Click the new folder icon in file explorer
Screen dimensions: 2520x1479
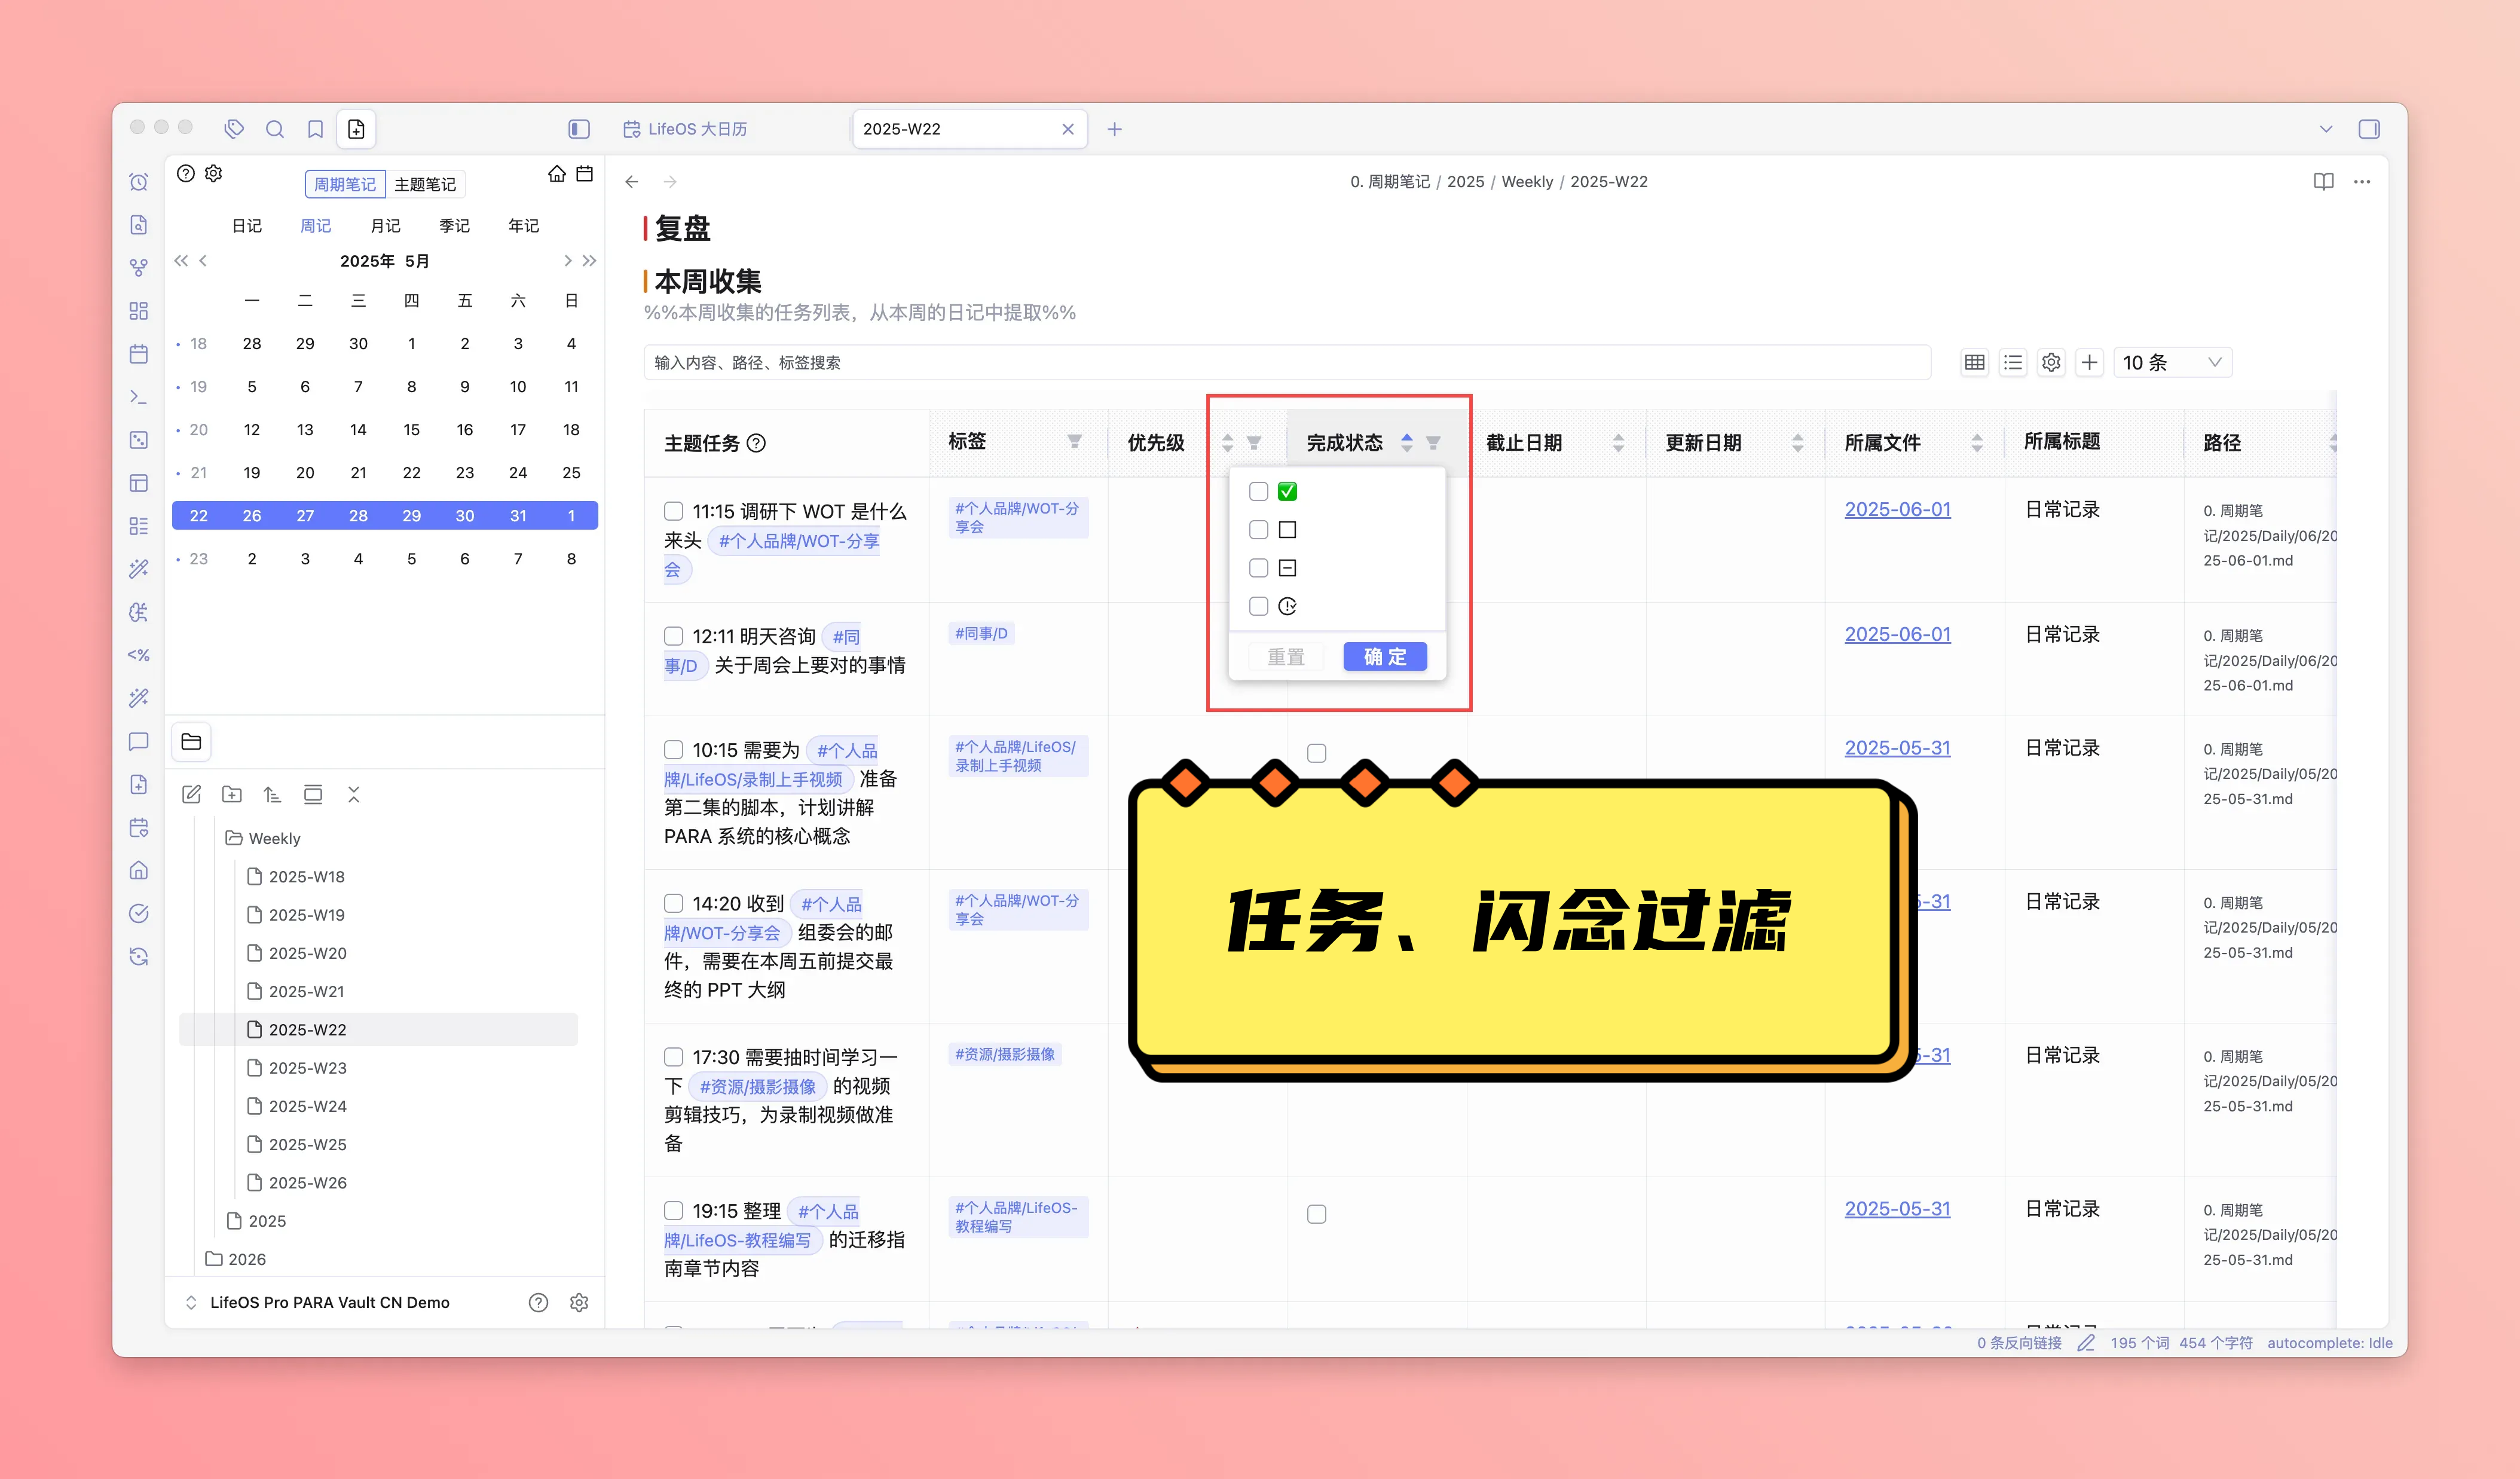pos(232,795)
